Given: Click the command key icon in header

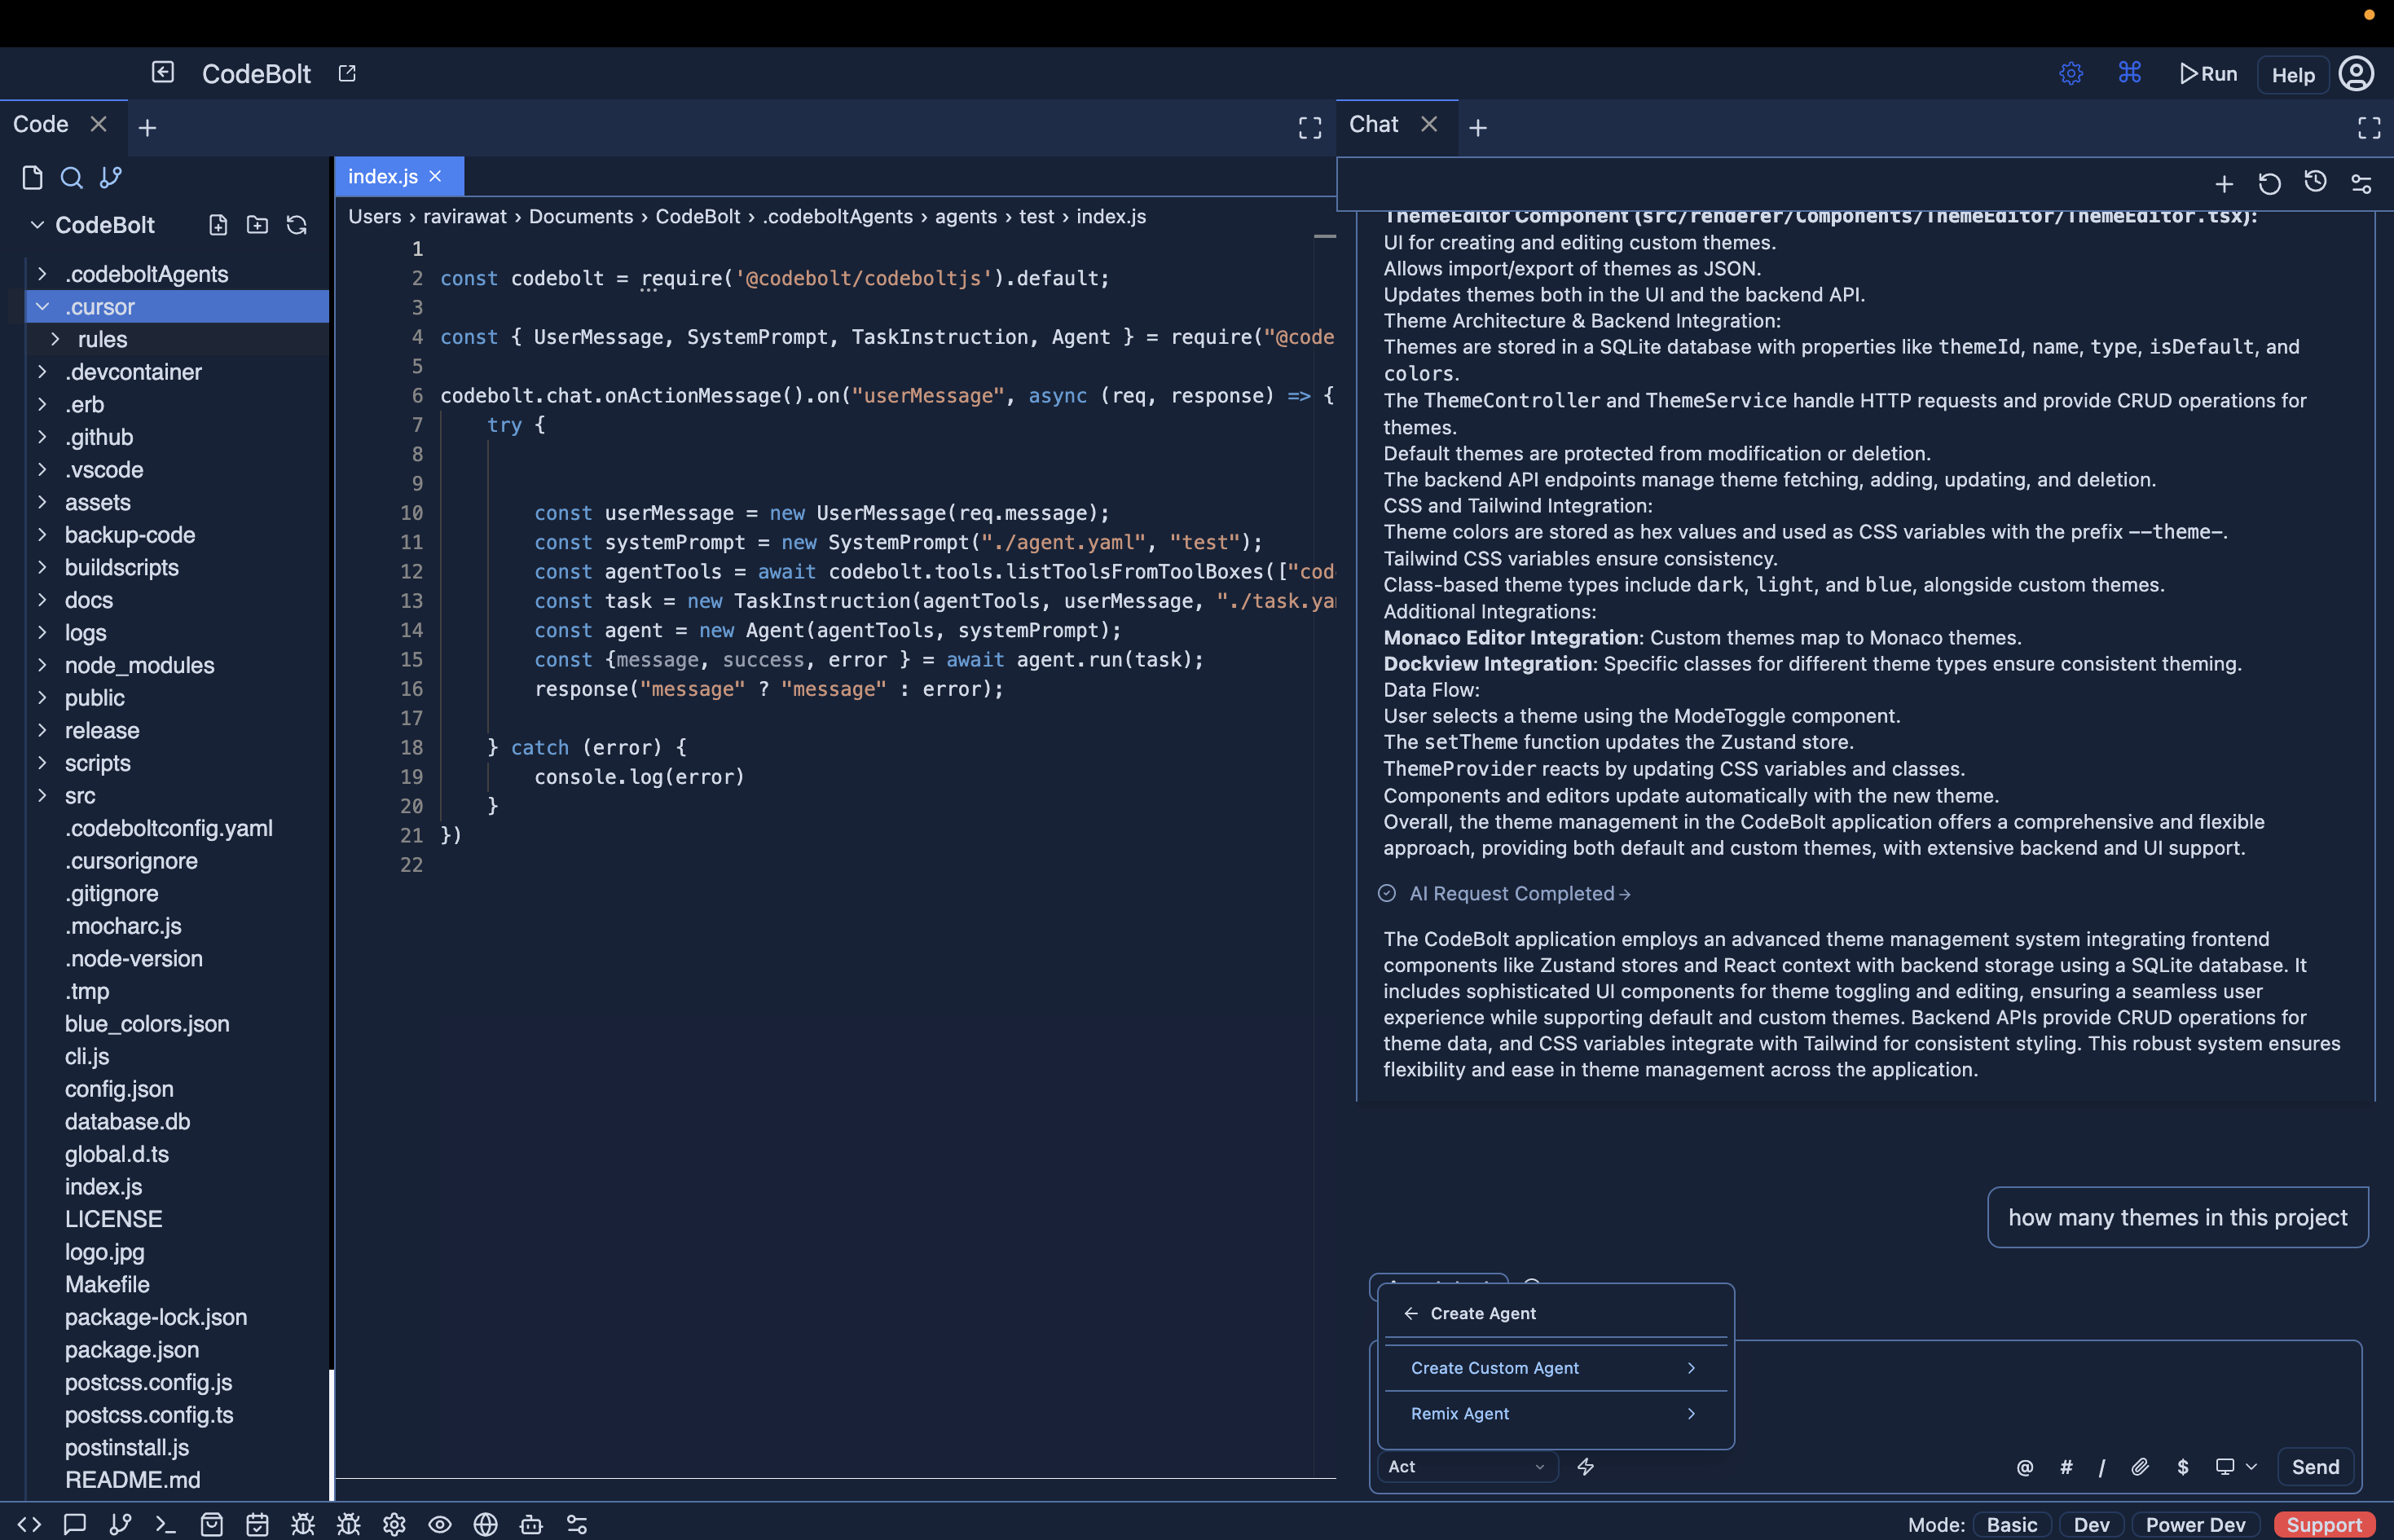Looking at the screenshot, I should coord(2130,72).
